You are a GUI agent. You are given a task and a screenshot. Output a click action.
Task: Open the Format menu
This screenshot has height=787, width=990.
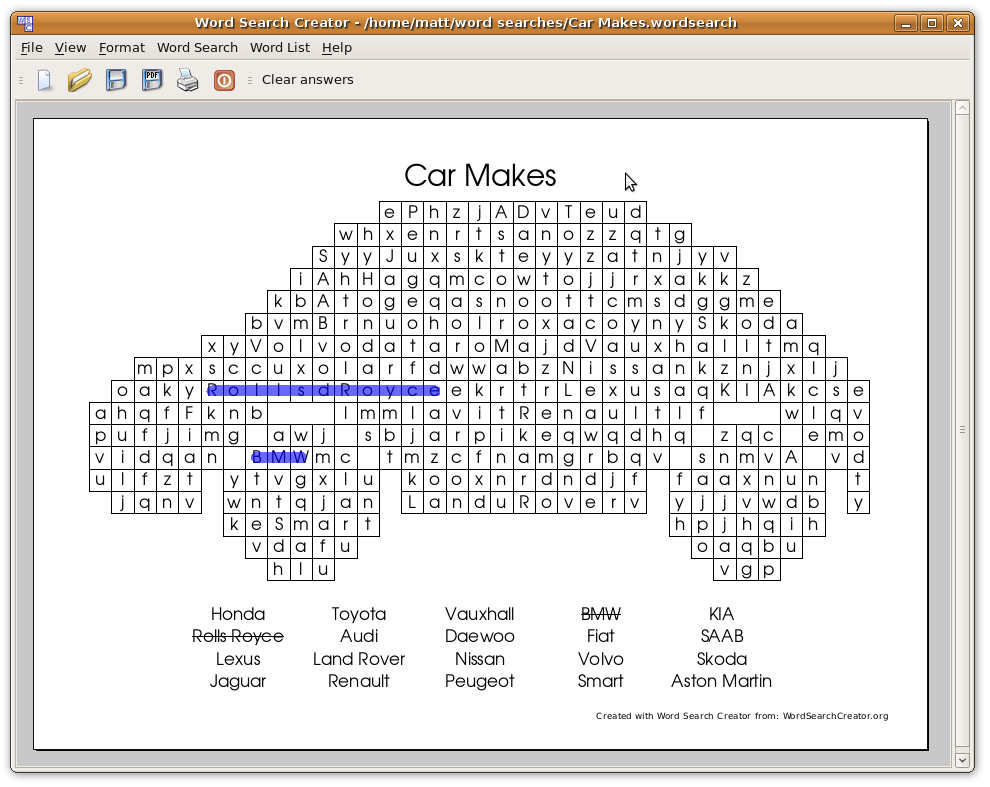[x=121, y=47]
